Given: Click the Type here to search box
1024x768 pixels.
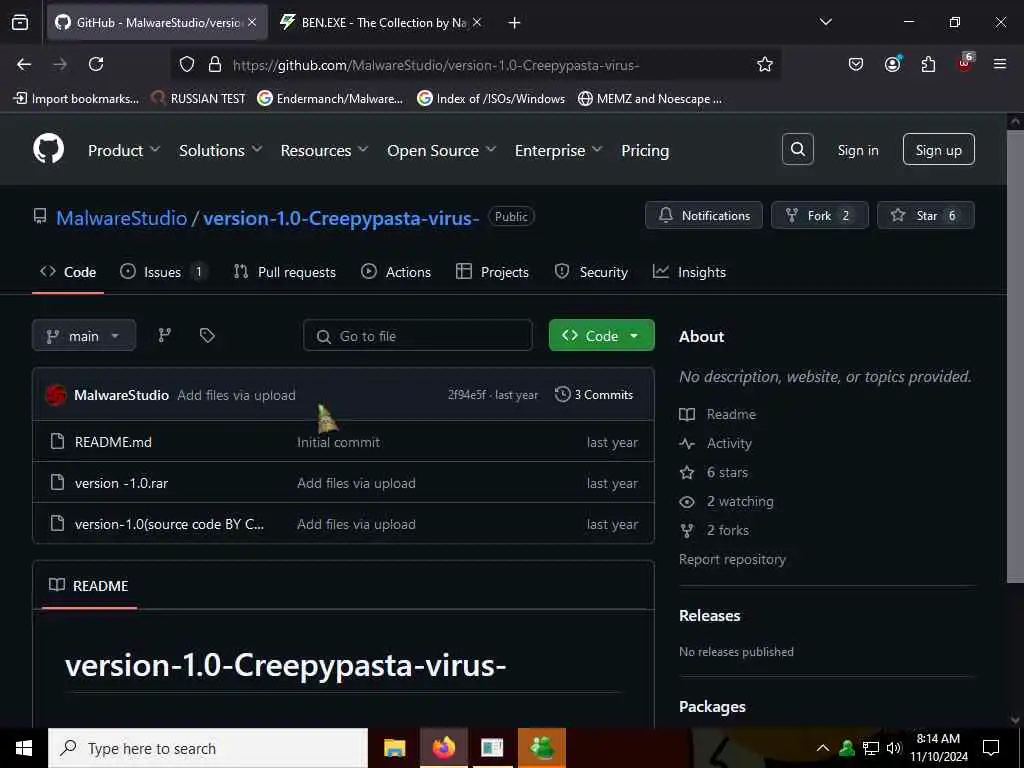Looking at the screenshot, I should (208, 748).
